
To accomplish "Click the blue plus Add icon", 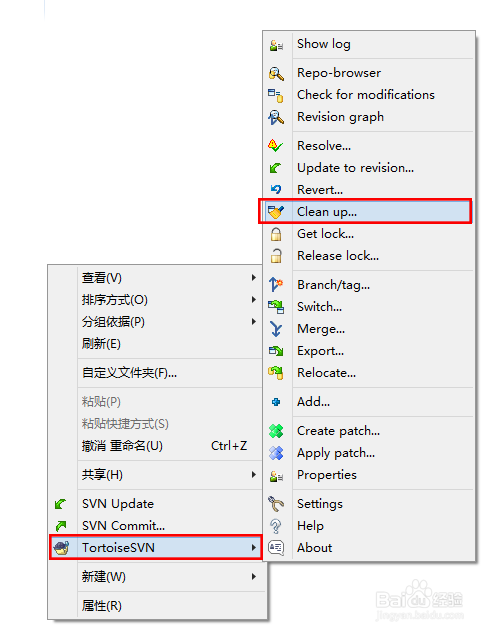I will tap(276, 402).
